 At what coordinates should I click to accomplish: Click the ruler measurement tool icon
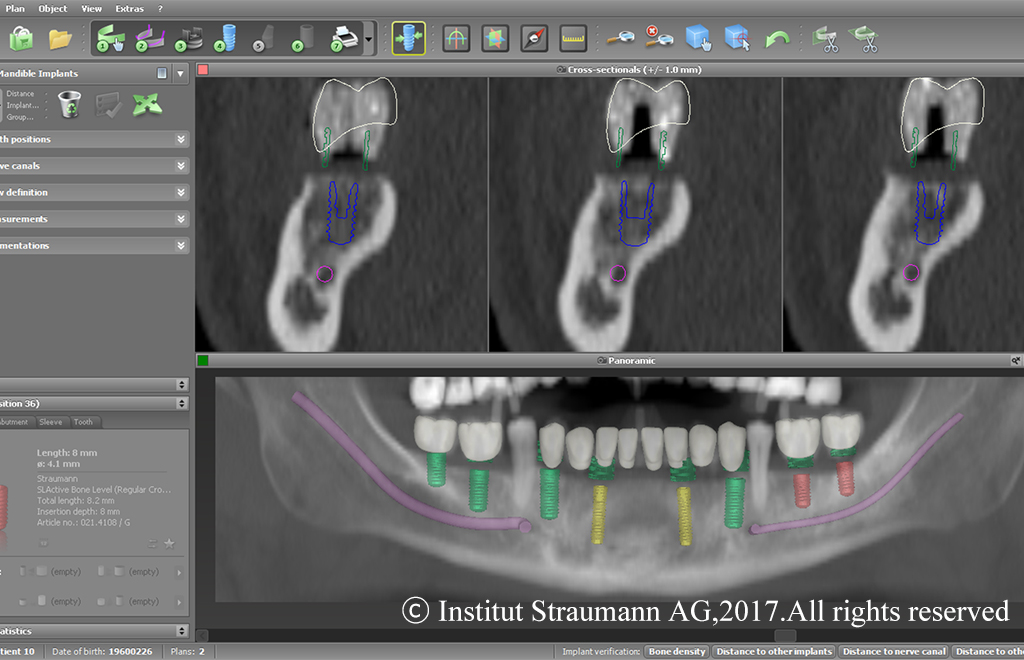[x=573, y=39]
